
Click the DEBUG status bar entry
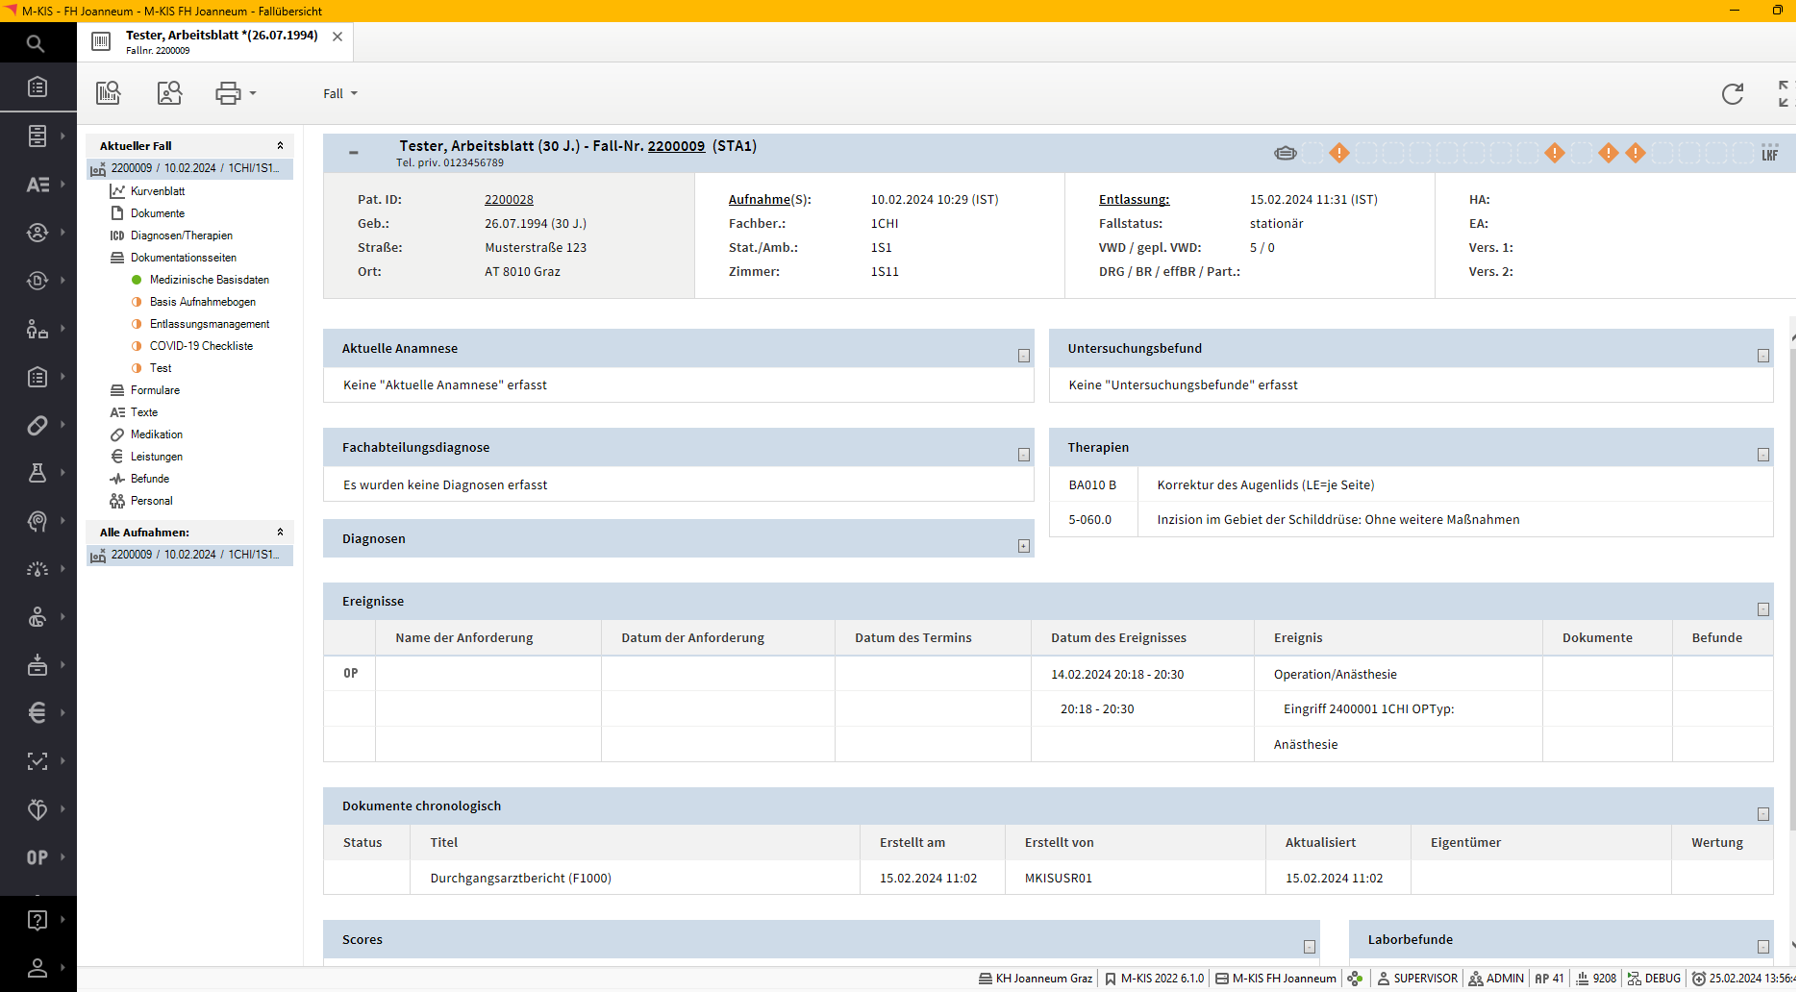(1654, 979)
